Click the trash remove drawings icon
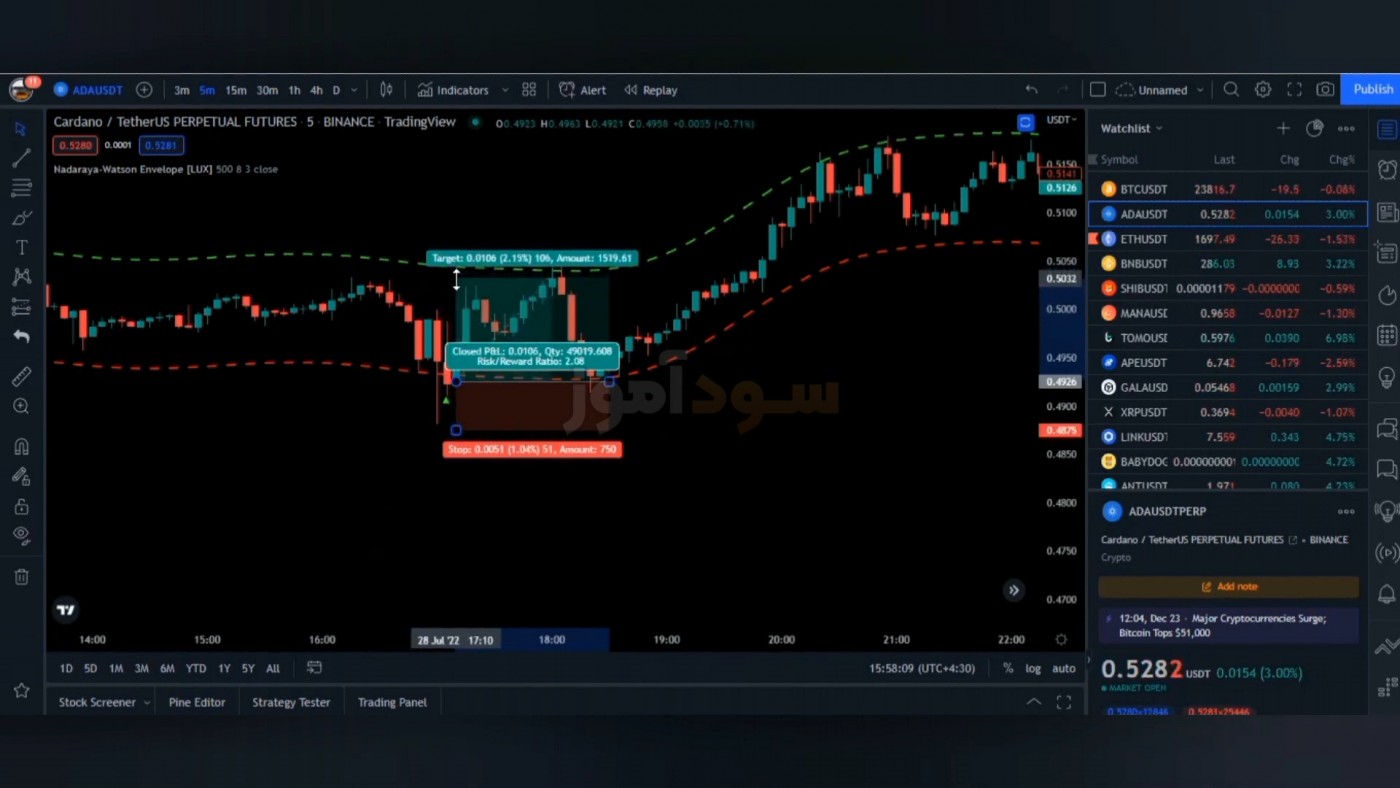Viewport: 1400px width, 788px height. [21, 577]
